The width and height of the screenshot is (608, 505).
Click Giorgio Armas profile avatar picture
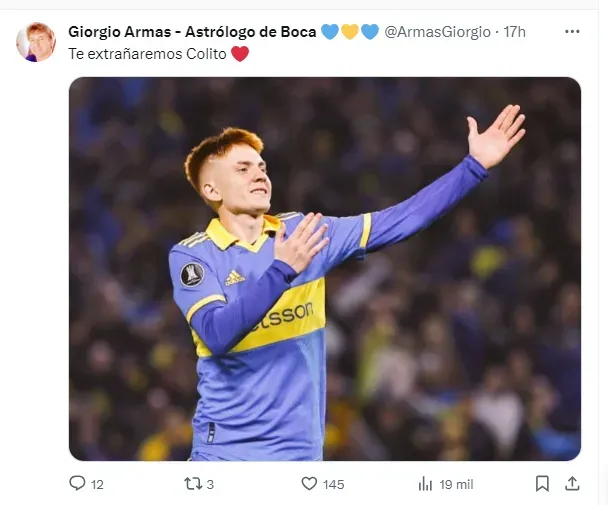point(36,42)
